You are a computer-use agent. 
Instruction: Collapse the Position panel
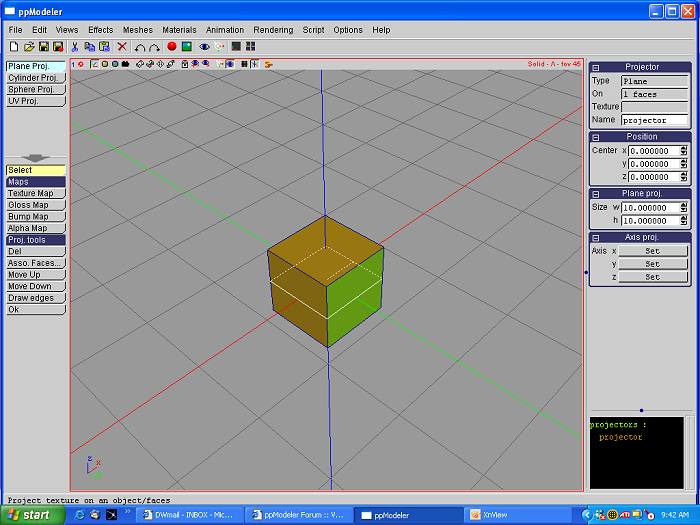(x=596, y=138)
